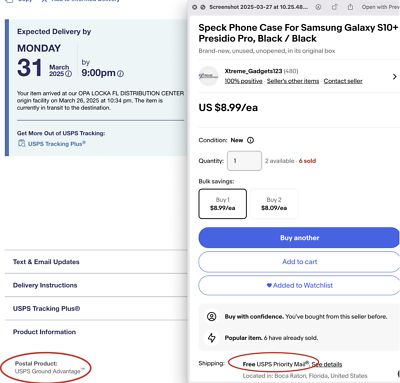Click the info icon beside 9:00pm
Image resolution: width=400 pixels, height=383 pixels.
coord(121,74)
